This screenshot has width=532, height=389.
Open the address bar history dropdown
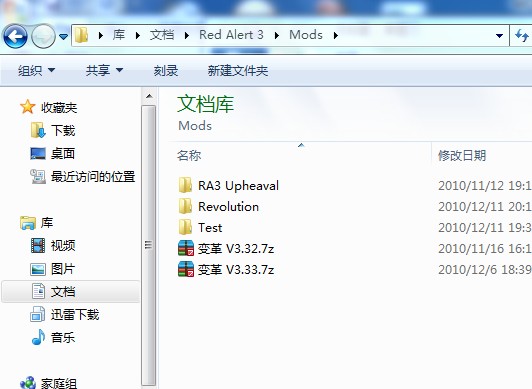click(499, 35)
